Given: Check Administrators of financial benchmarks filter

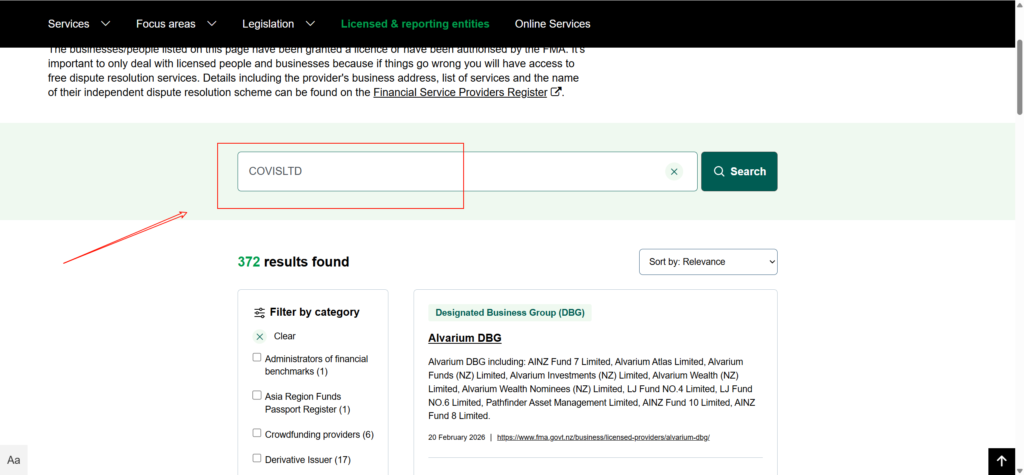Looking at the screenshot, I should (257, 358).
